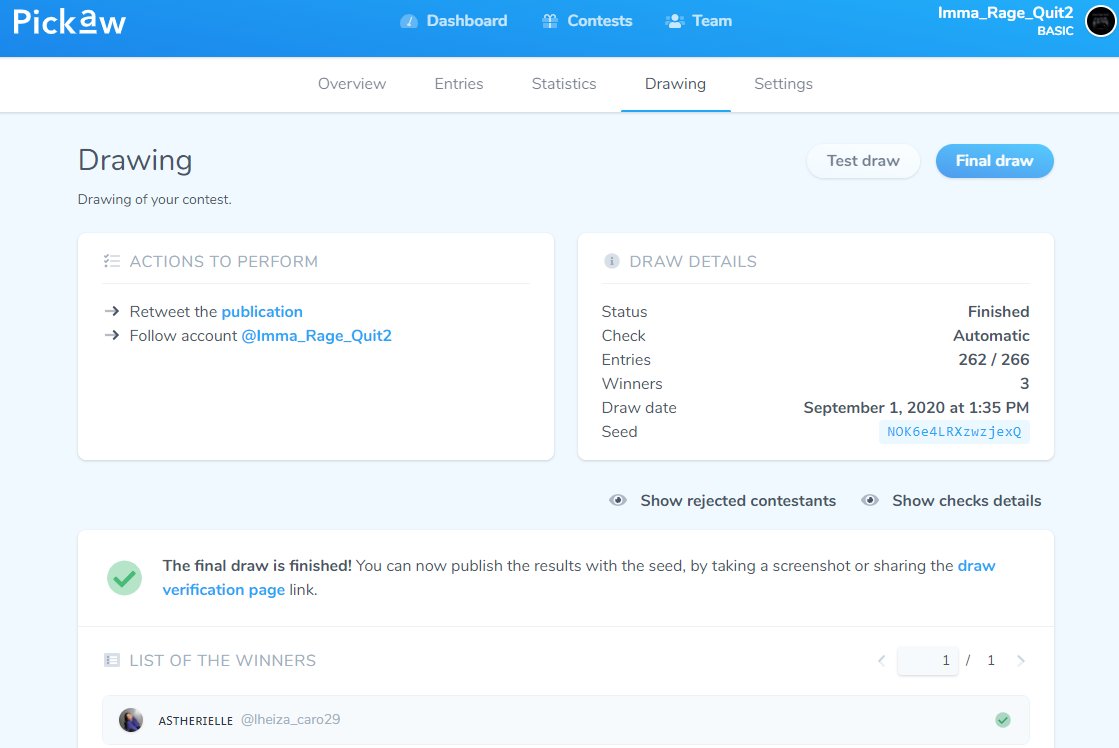The image size is (1119, 748).
Task: Click the green final draw checkmark icon
Action: coord(124,577)
